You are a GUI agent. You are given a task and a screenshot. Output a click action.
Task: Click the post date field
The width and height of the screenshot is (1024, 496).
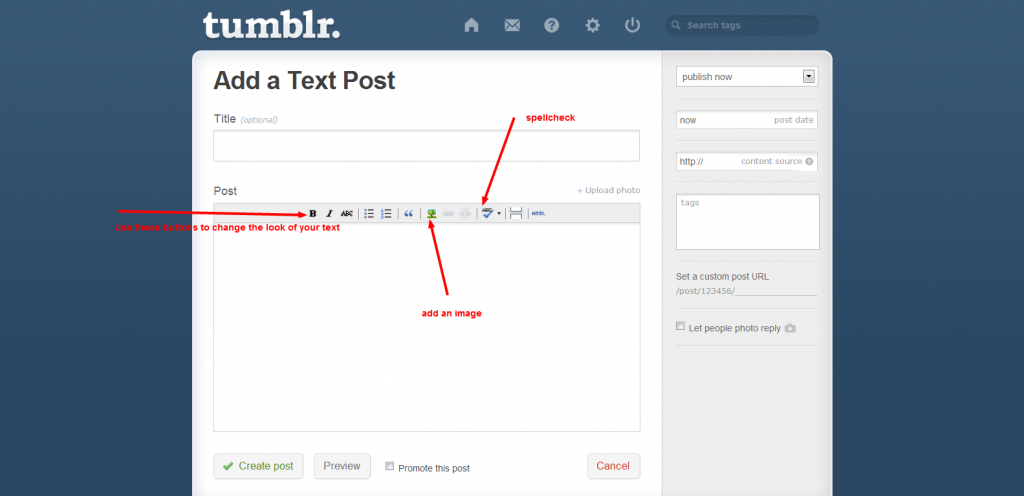point(747,120)
